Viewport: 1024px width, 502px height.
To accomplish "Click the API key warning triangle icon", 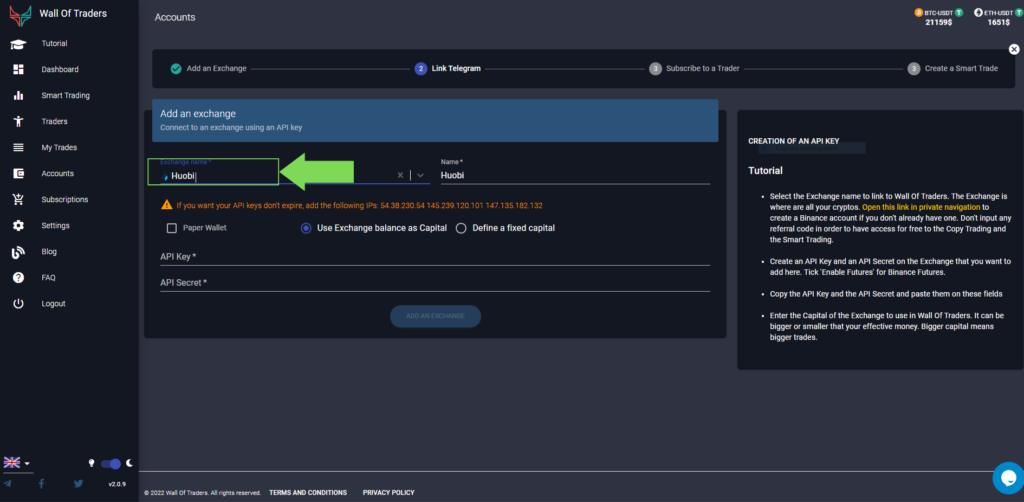I will pos(167,205).
